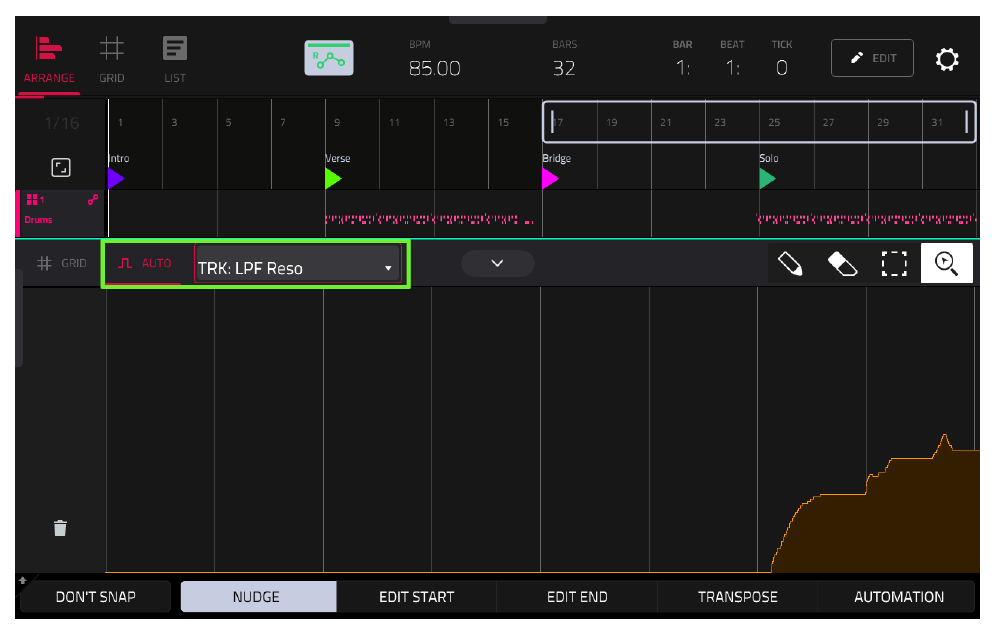Select the Bar position field

(x=682, y=67)
